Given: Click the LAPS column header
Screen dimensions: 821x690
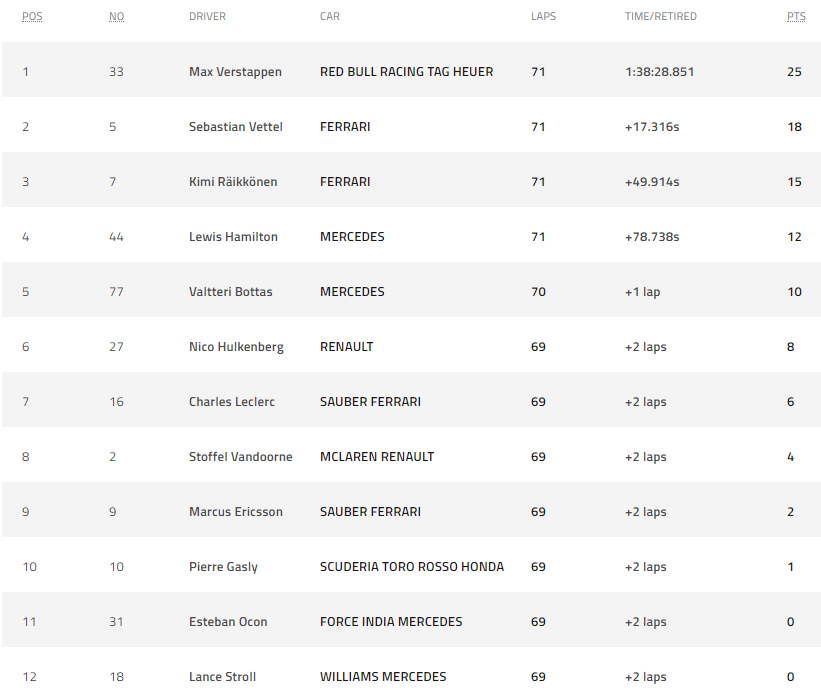Looking at the screenshot, I should 544,17.
